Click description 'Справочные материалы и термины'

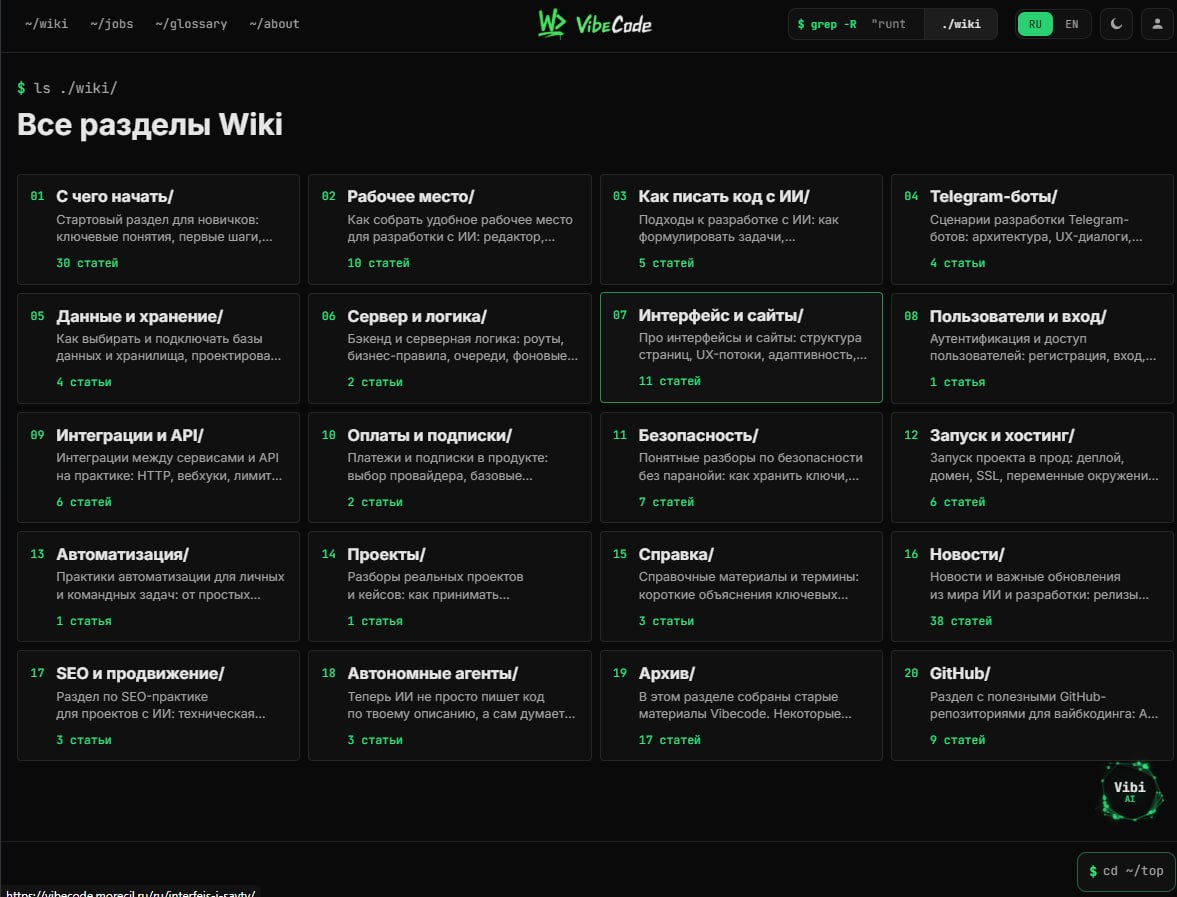pos(748,577)
